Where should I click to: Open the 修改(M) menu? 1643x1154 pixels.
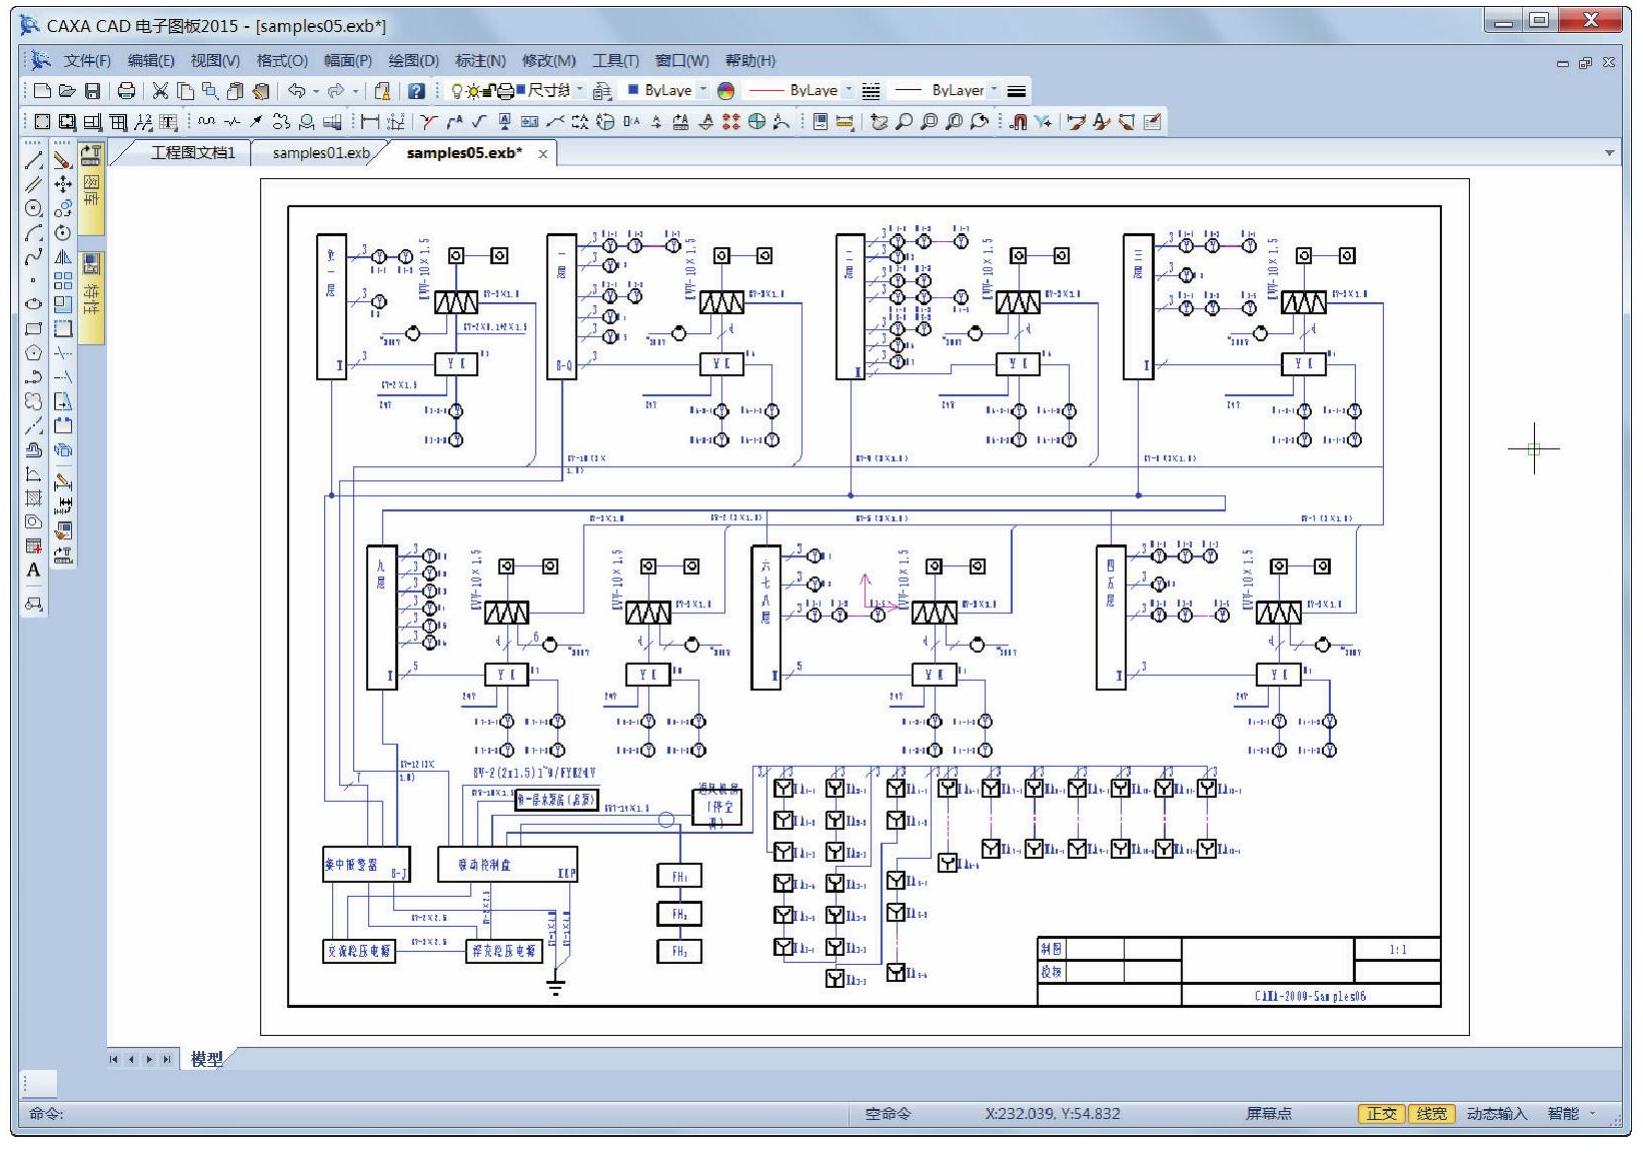click(x=549, y=61)
